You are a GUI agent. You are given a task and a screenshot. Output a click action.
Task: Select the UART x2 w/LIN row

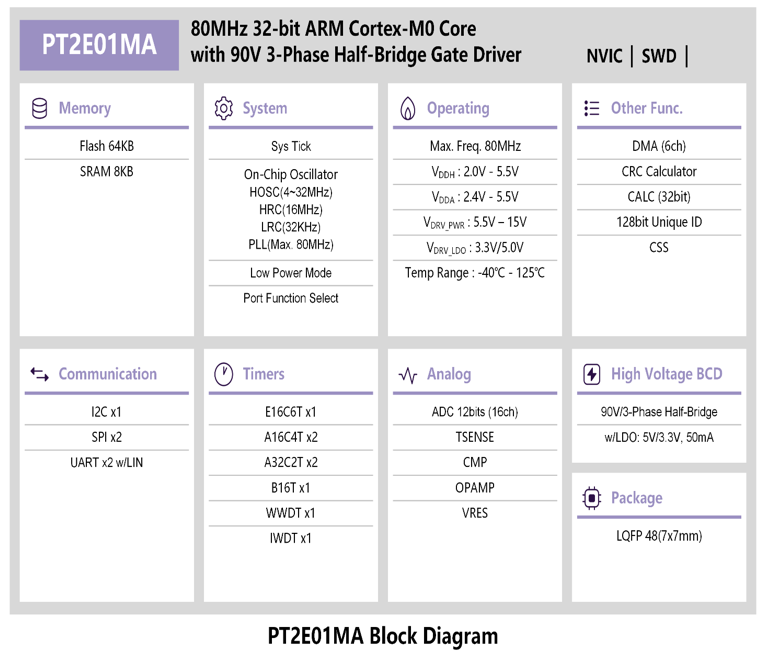pos(106,462)
